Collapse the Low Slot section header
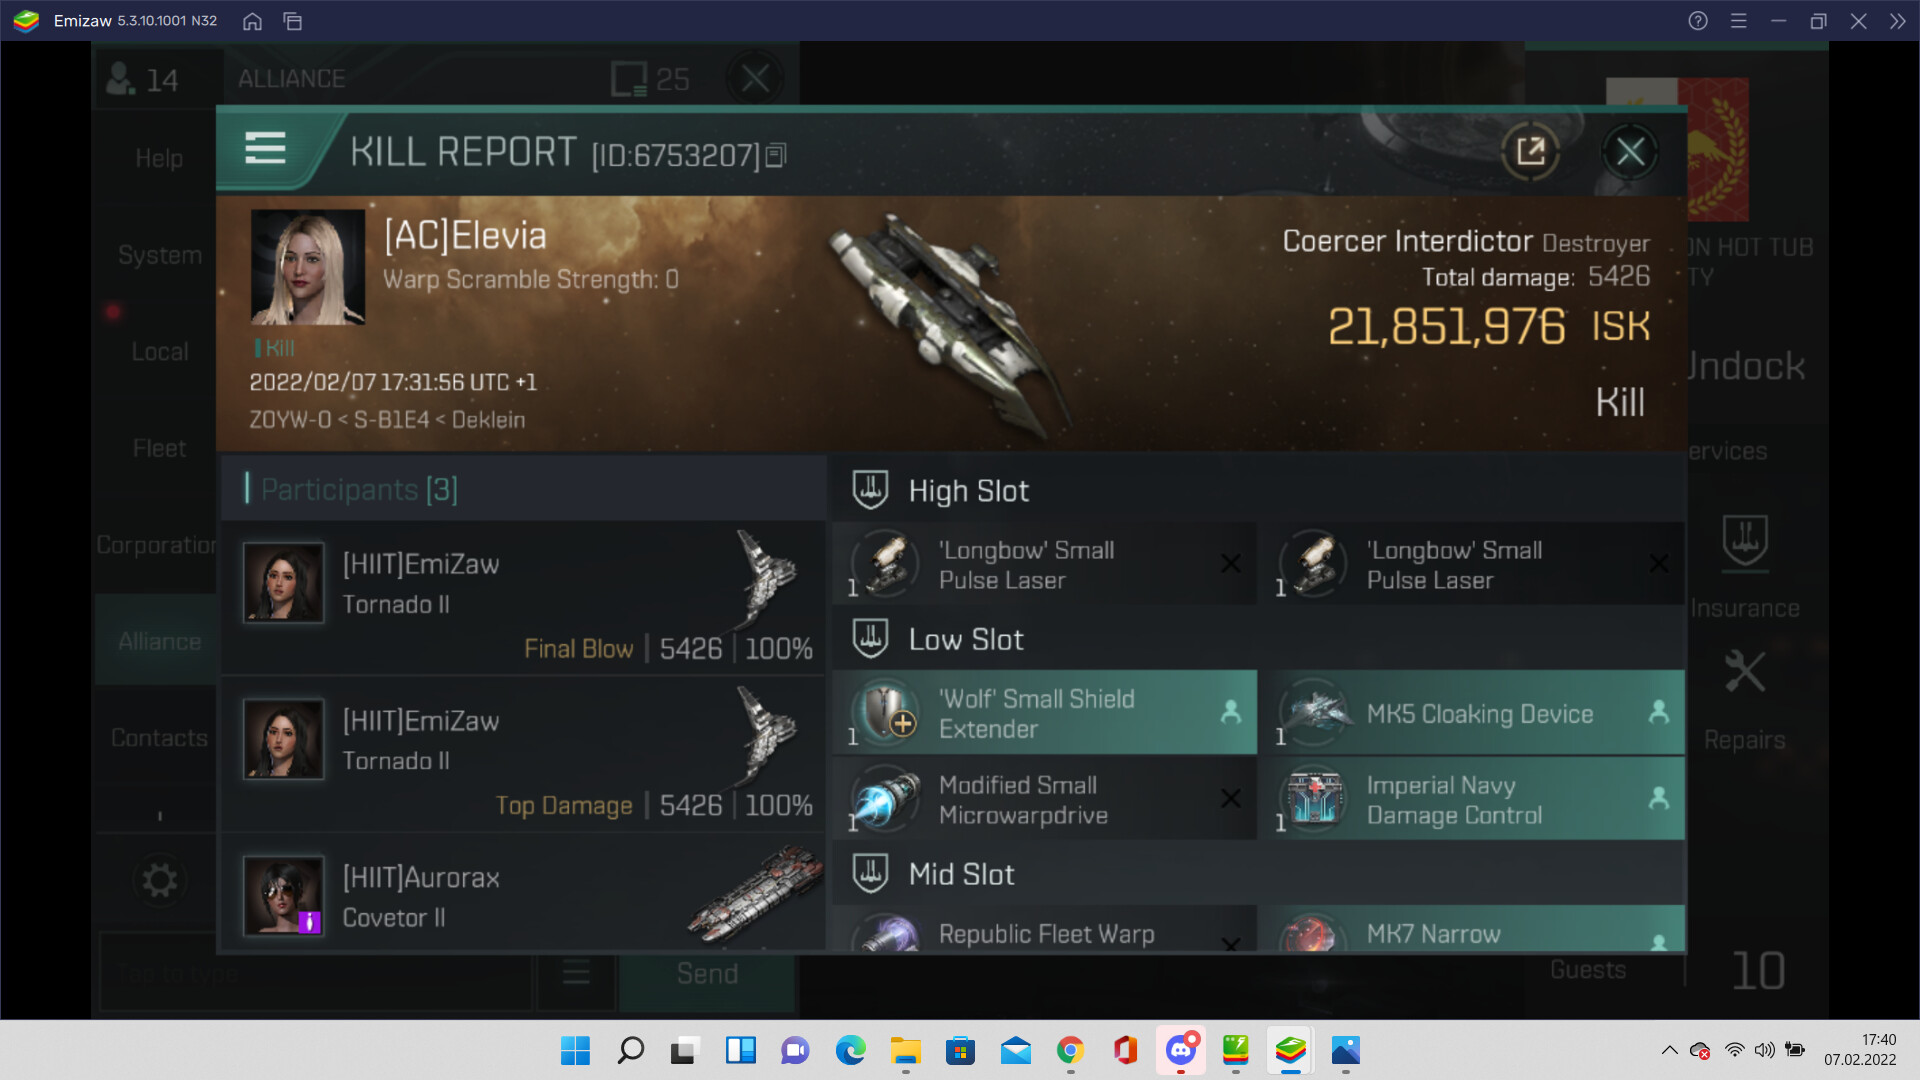The image size is (1920, 1080). 965,640
